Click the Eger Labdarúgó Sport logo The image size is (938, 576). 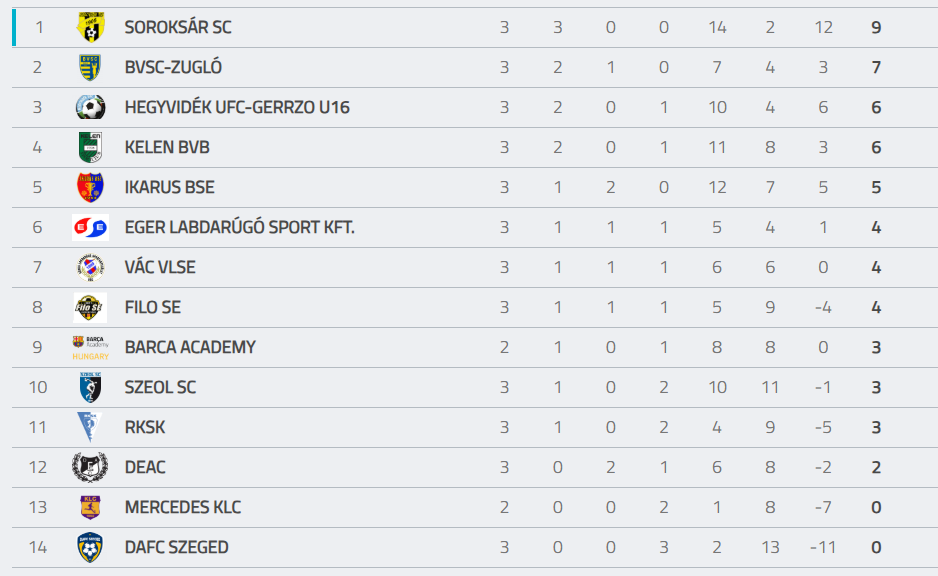tap(90, 227)
